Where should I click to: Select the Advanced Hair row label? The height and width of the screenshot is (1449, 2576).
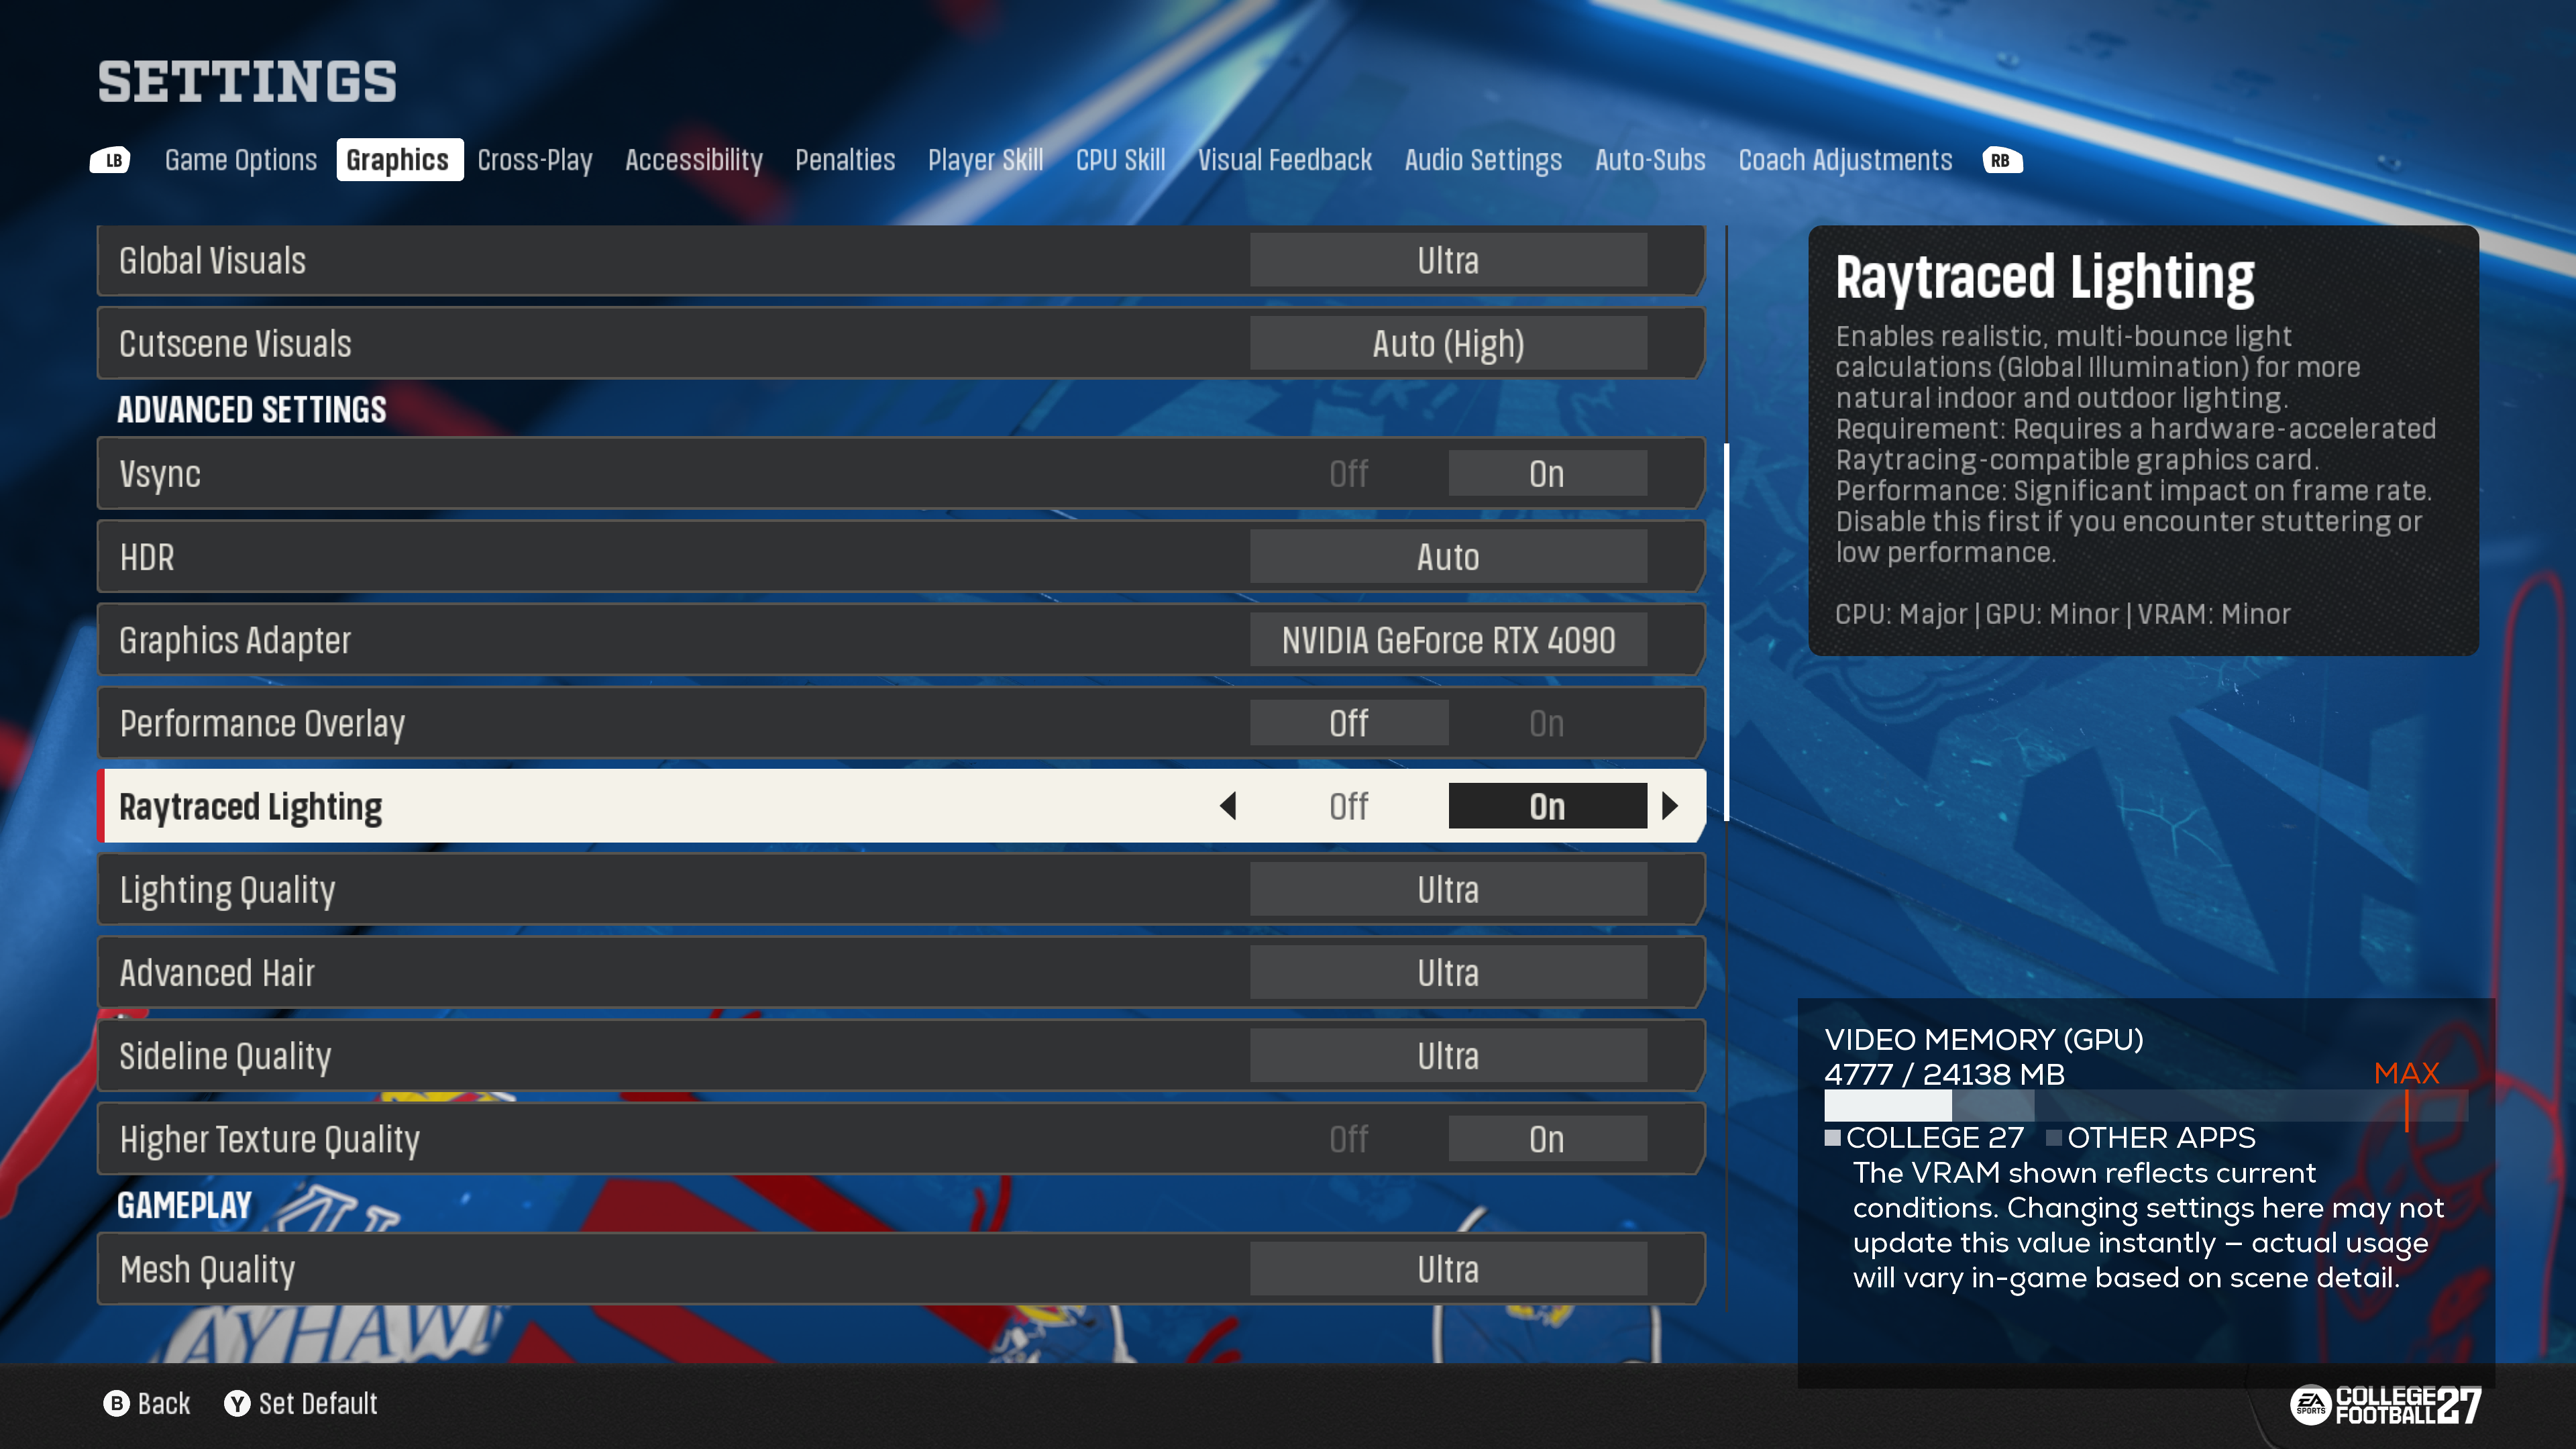pyautogui.click(x=217, y=972)
